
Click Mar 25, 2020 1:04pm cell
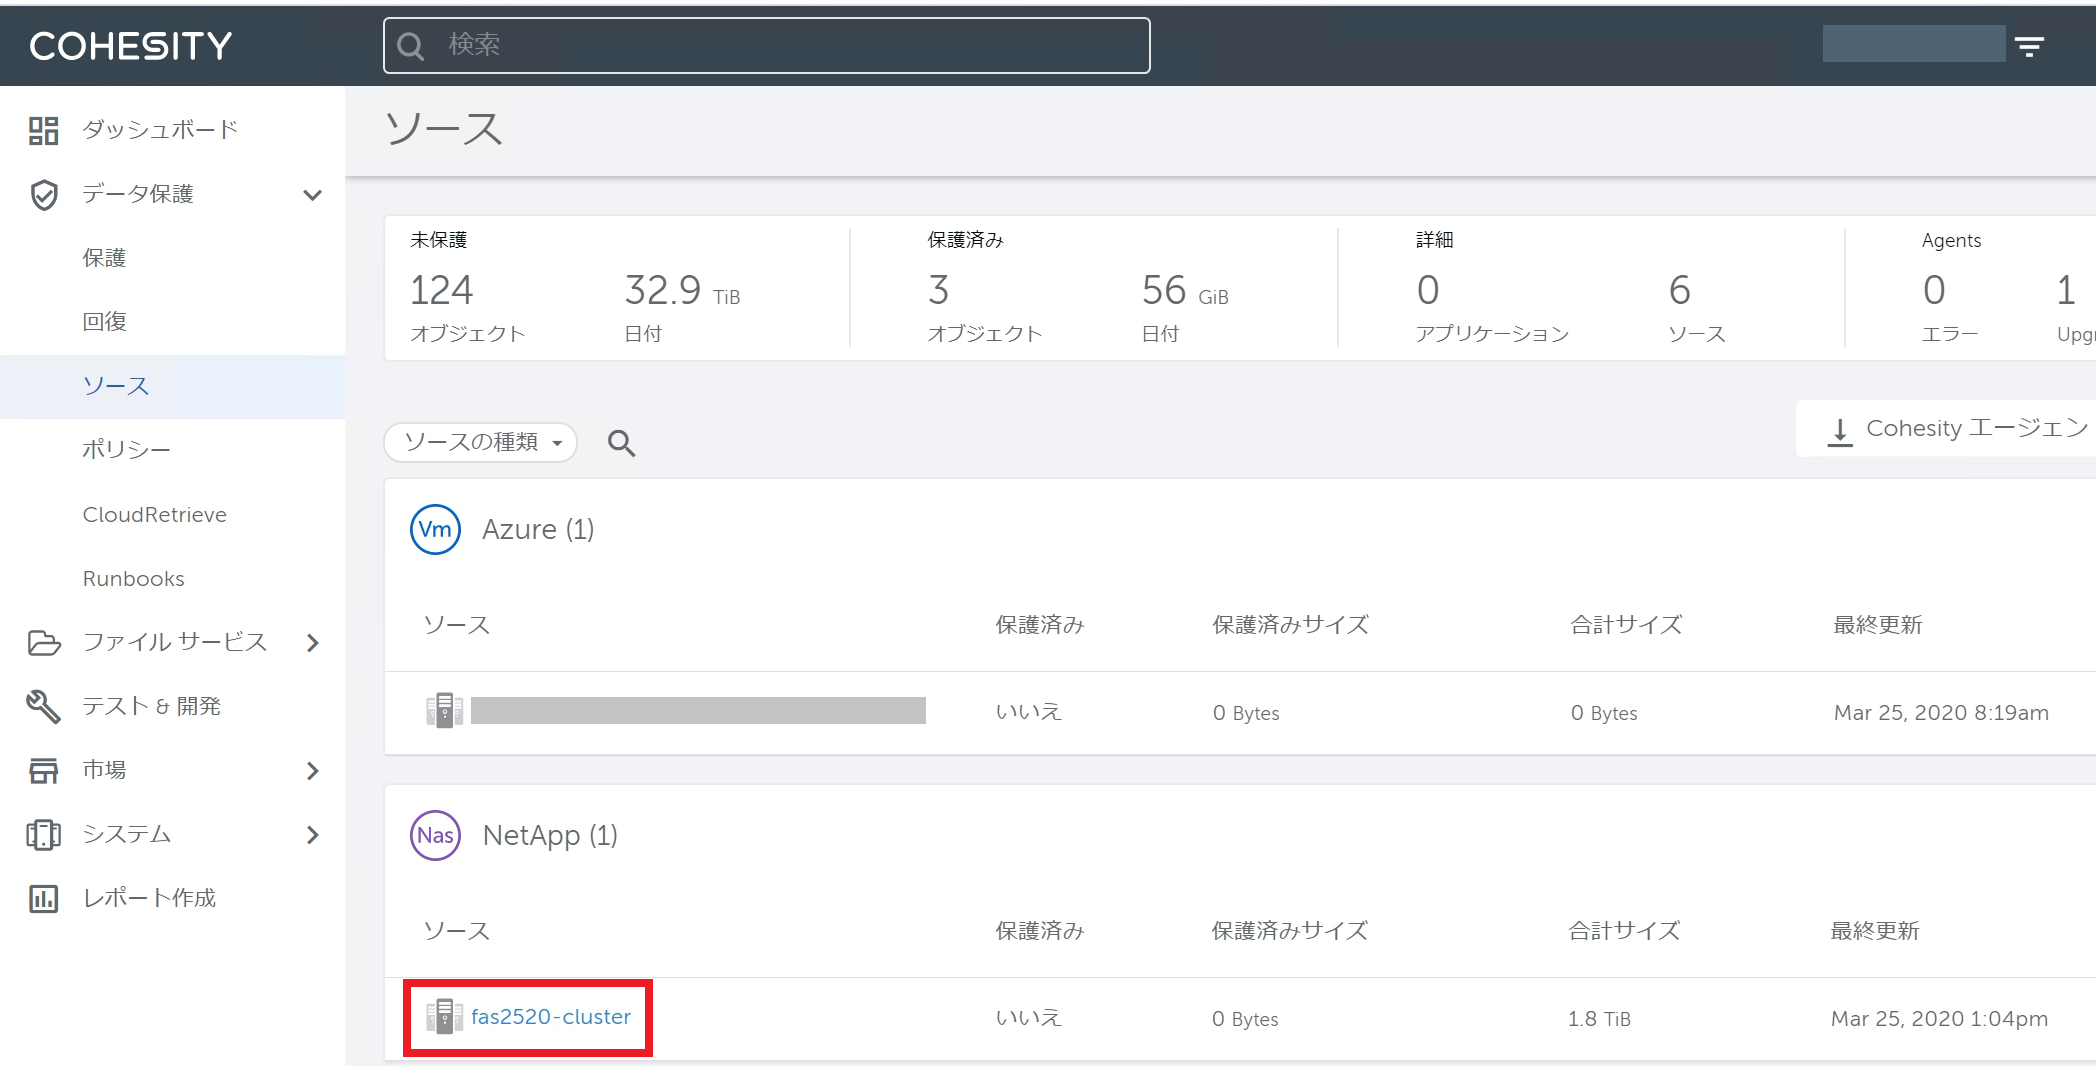(x=1939, y=1019)
